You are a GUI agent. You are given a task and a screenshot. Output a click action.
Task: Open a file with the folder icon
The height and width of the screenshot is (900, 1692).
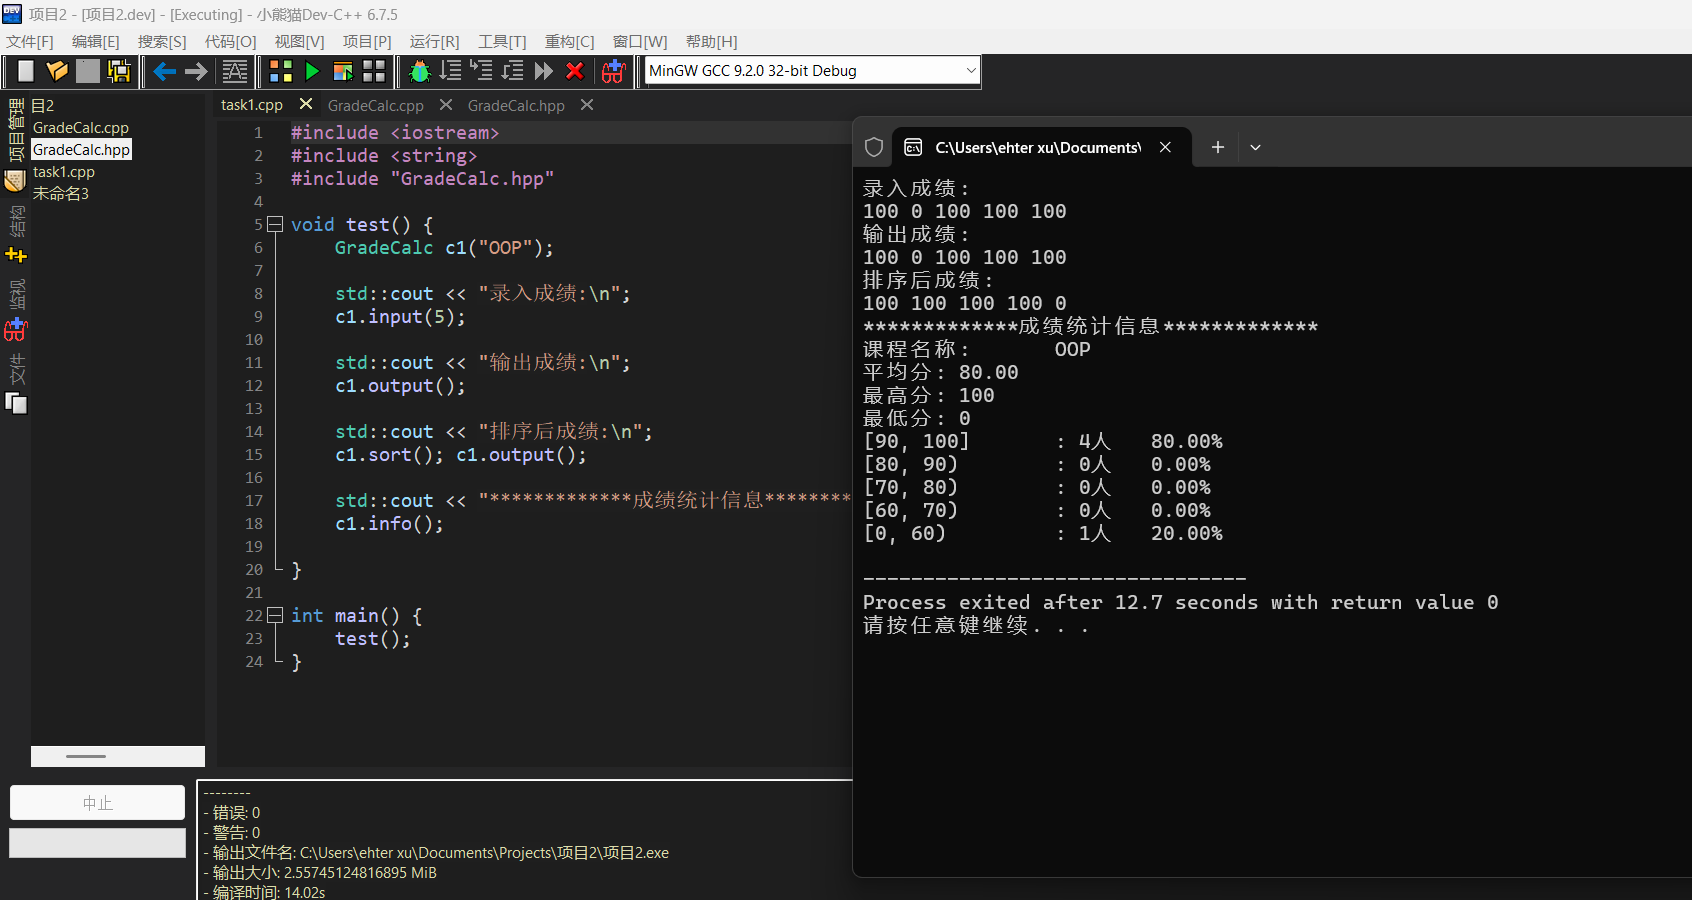57,71
